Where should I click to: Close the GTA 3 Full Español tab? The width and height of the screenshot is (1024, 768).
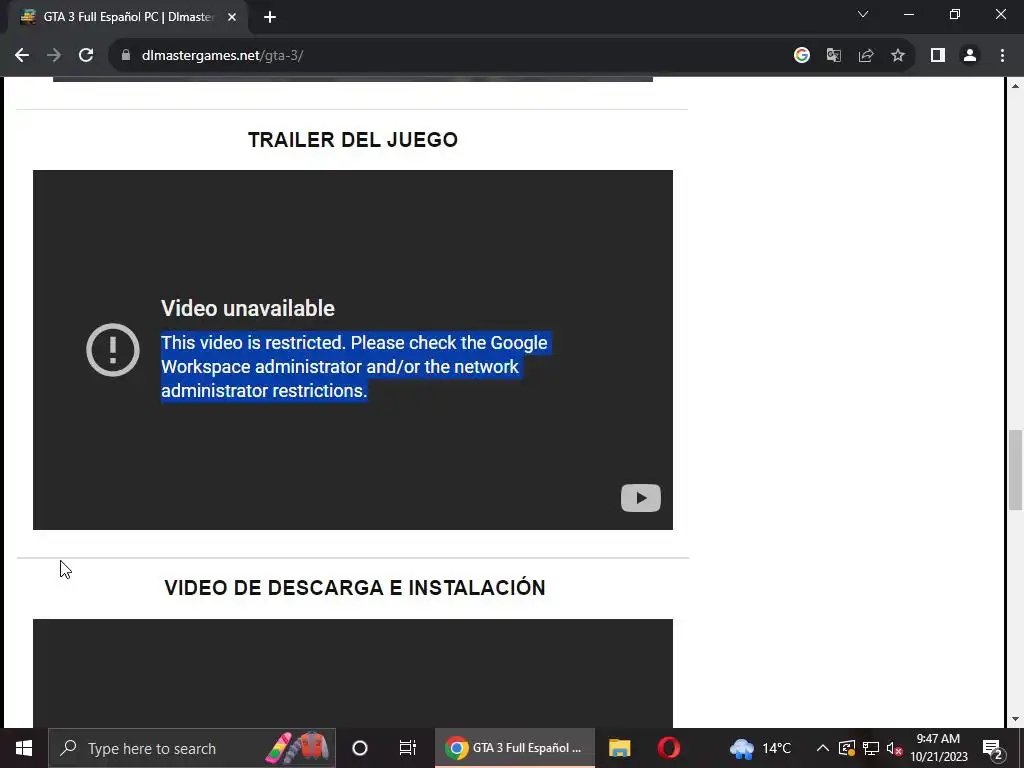232,17
